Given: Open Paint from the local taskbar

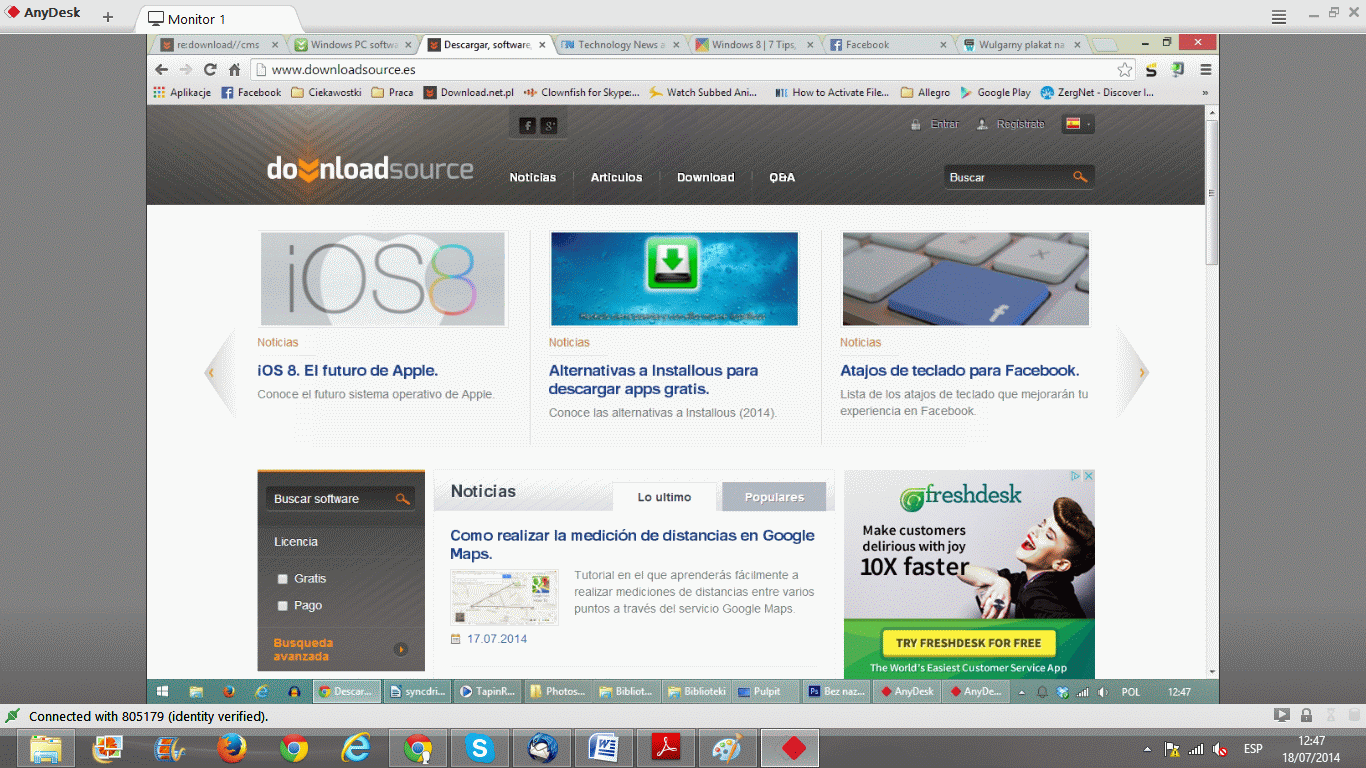Looking at the screenshot, I should pos(728,747).
